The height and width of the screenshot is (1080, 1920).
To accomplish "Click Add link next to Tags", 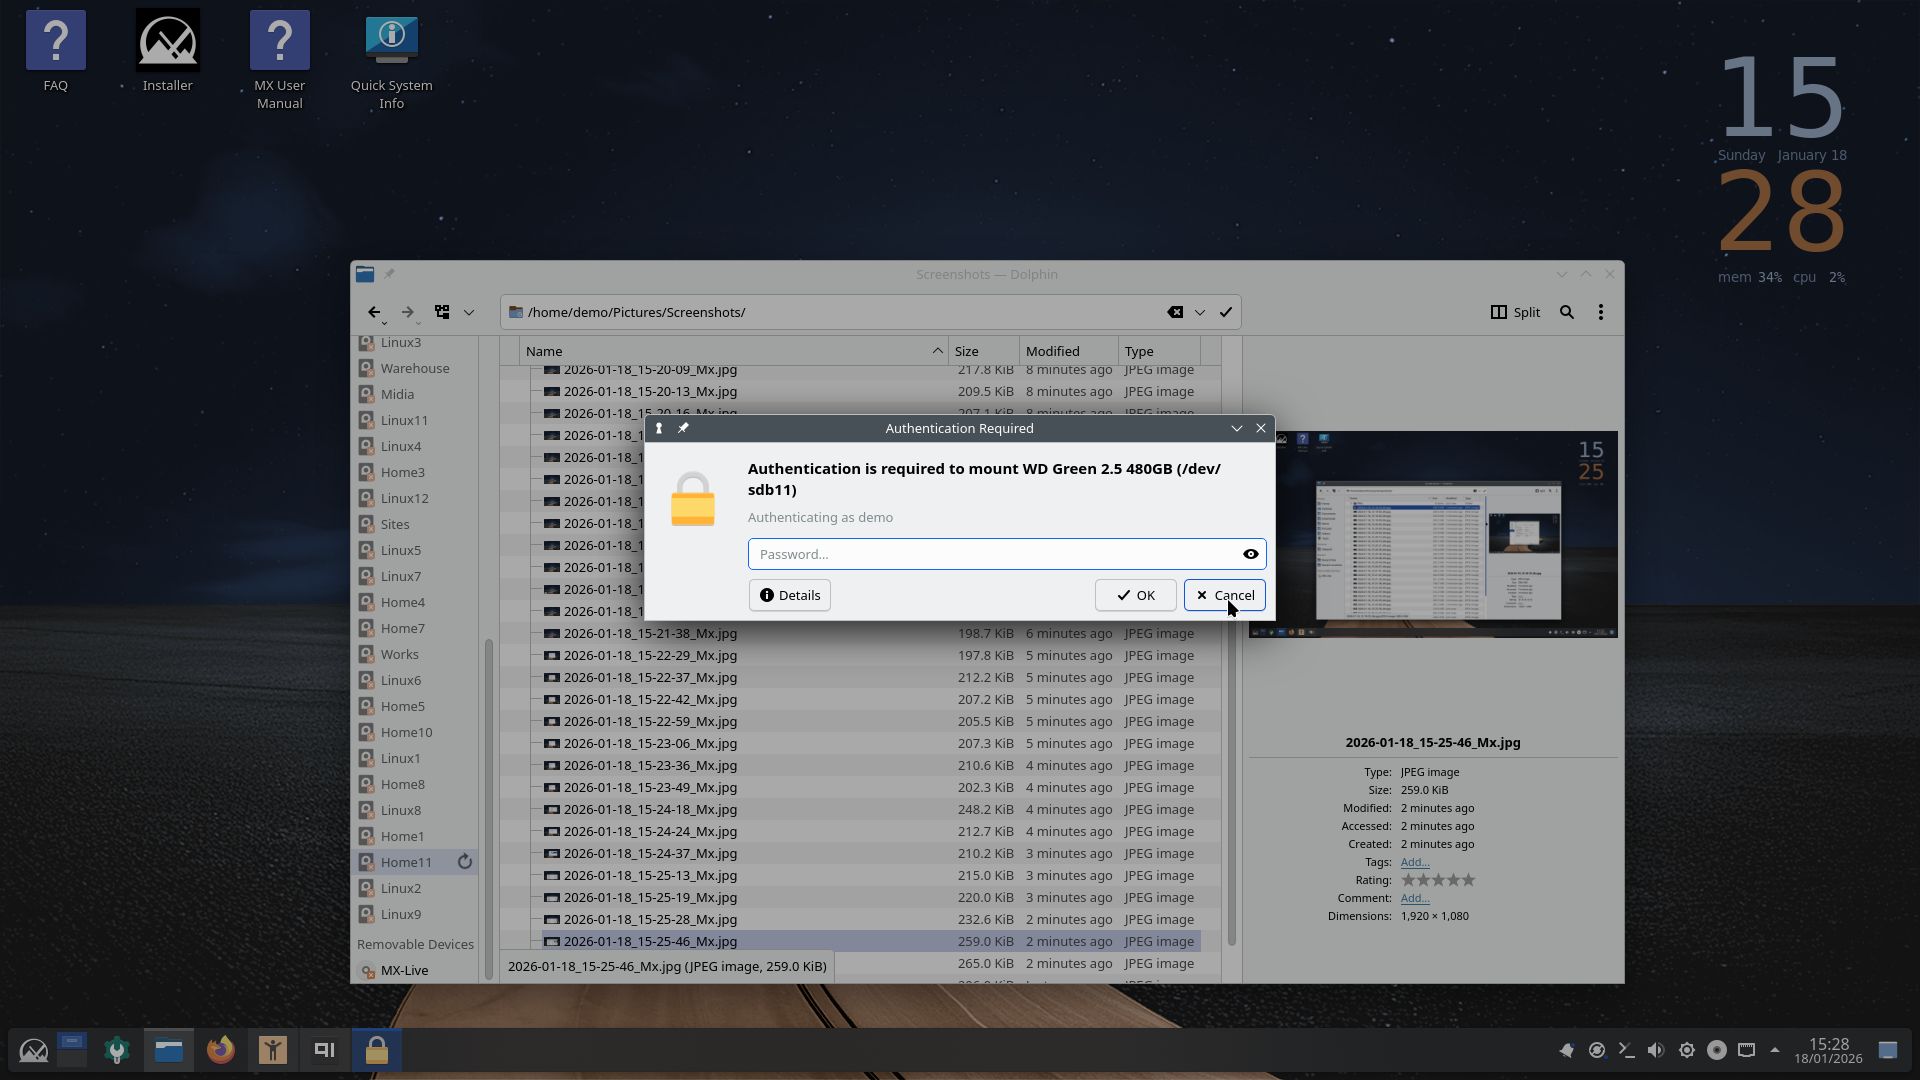I will tap(1414, 862).
